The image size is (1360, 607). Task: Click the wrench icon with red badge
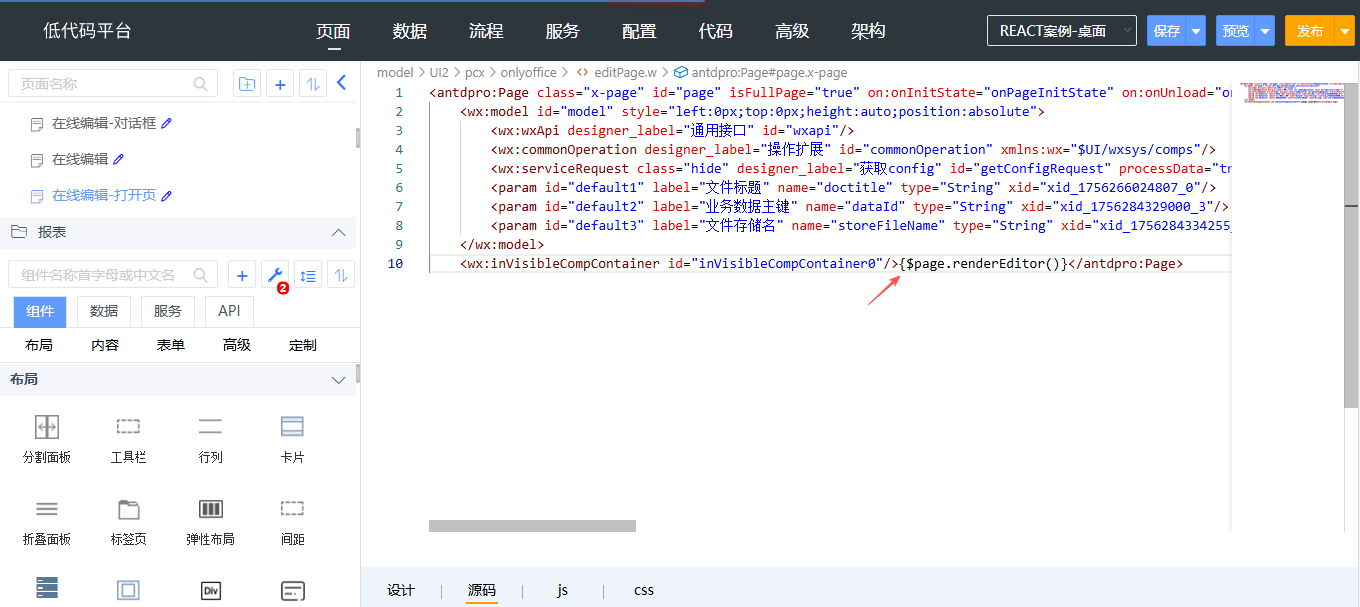[275, 275]
